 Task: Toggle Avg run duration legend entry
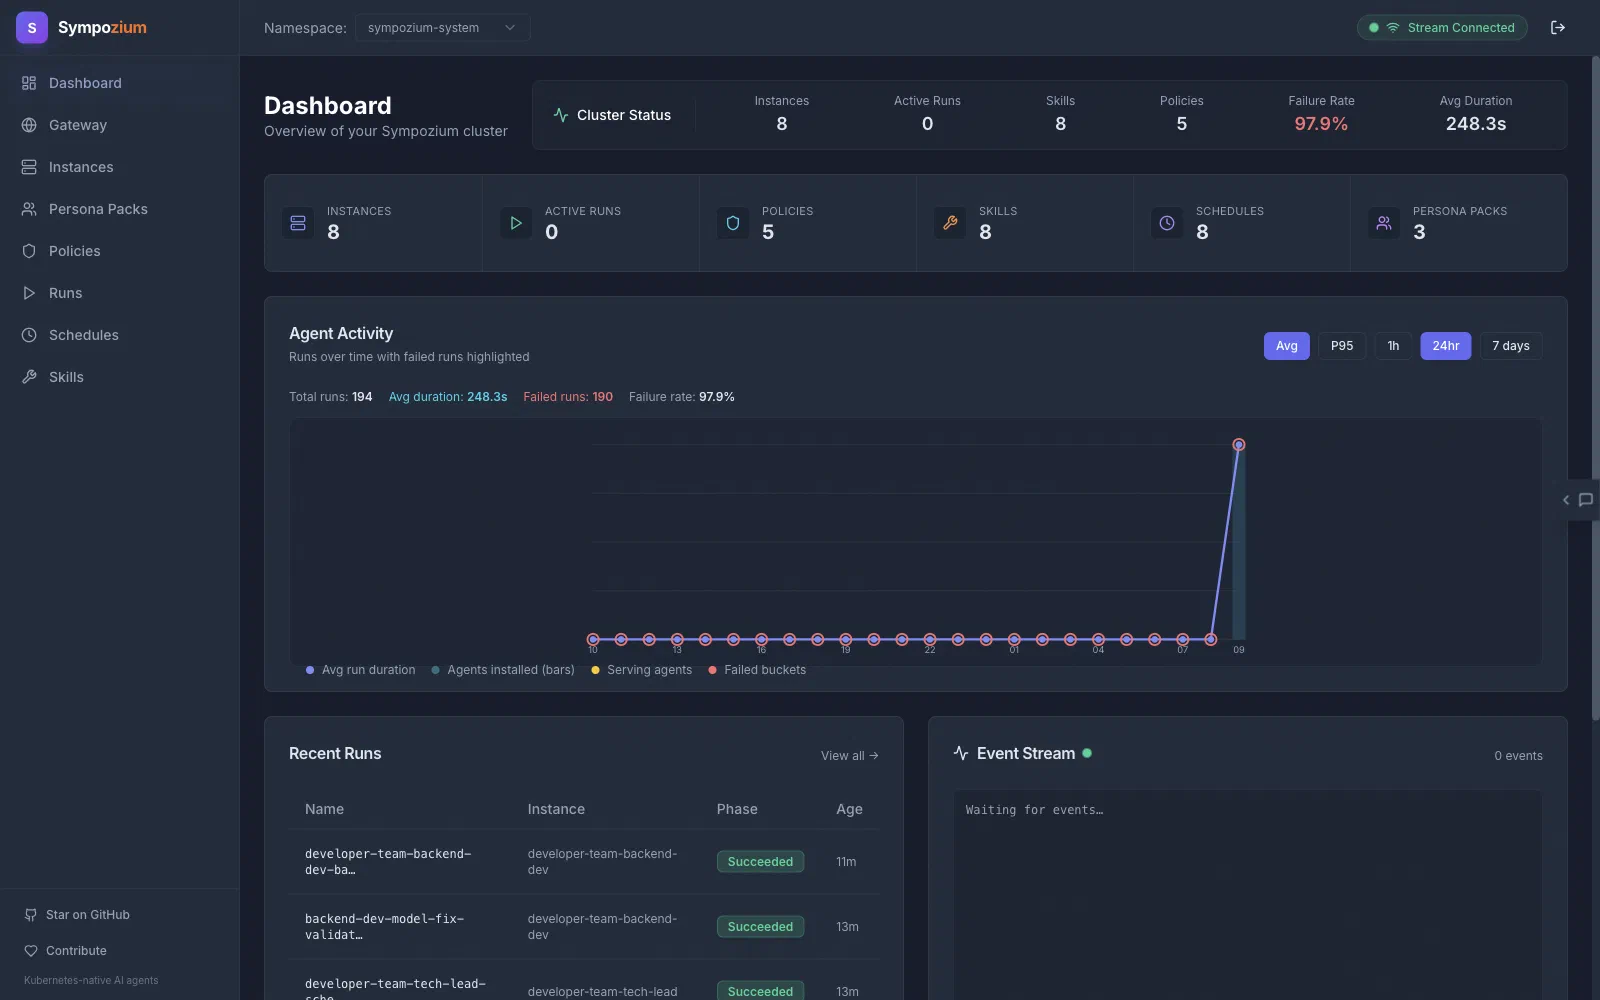point(360,670)
